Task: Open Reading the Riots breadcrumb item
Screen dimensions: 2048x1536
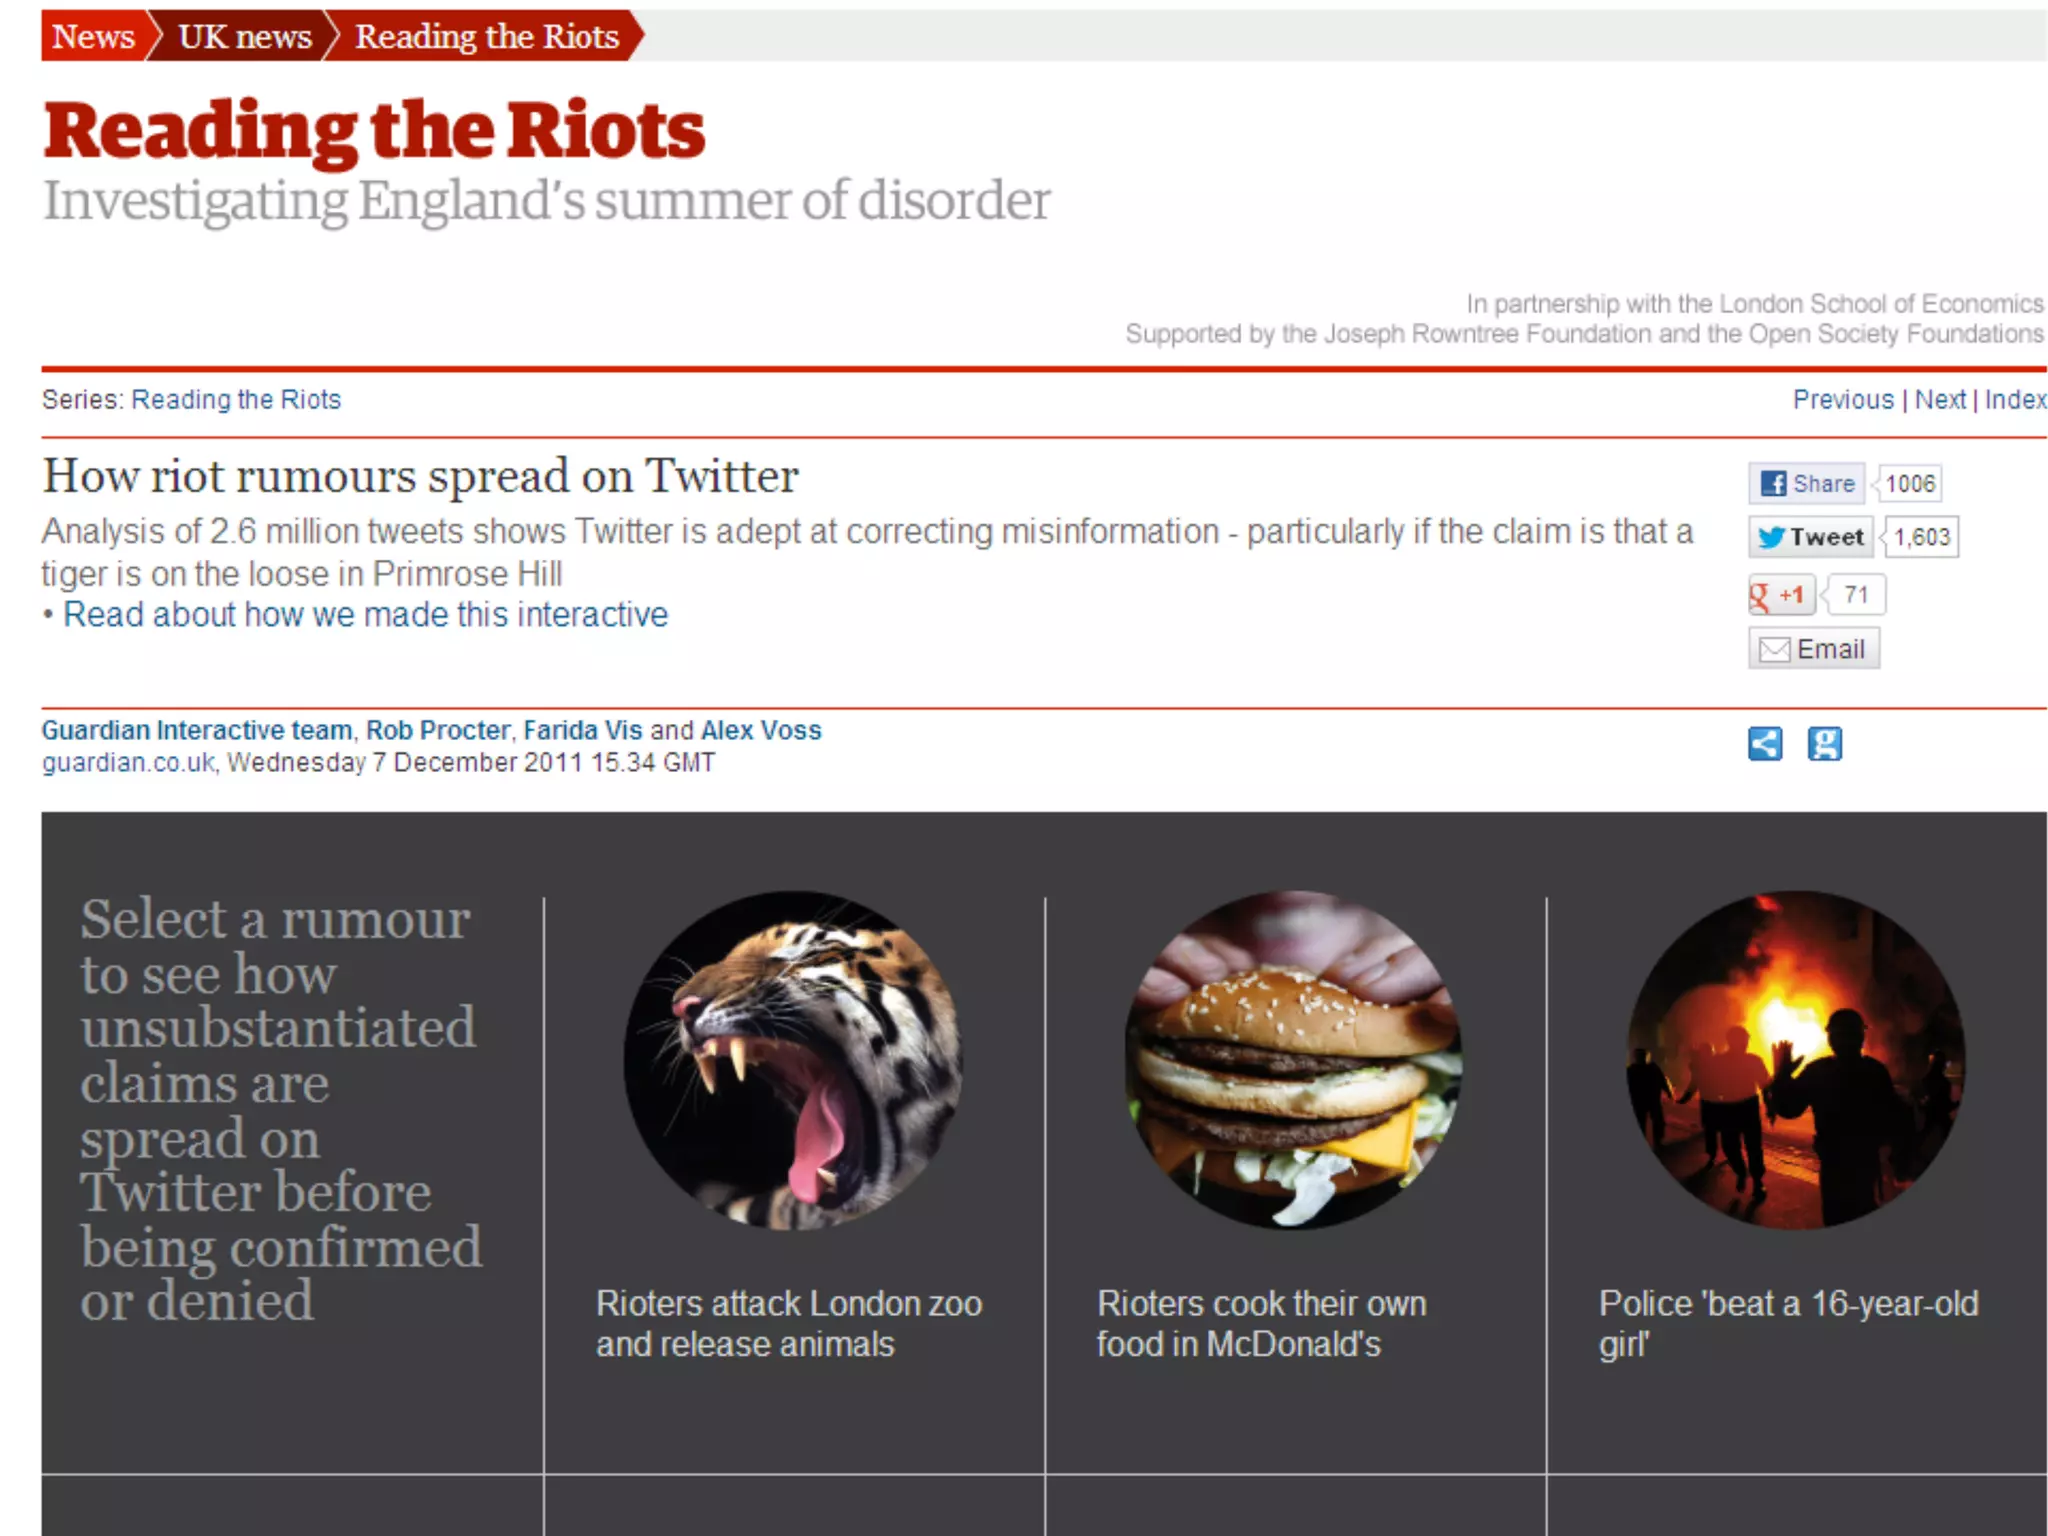Action: click(487, 37)
